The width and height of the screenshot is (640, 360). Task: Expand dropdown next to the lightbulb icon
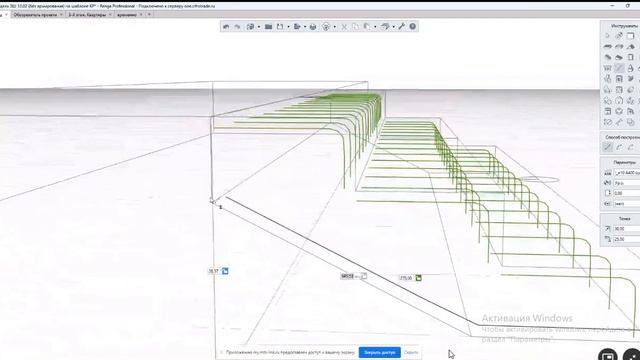(x=334, y=27)
